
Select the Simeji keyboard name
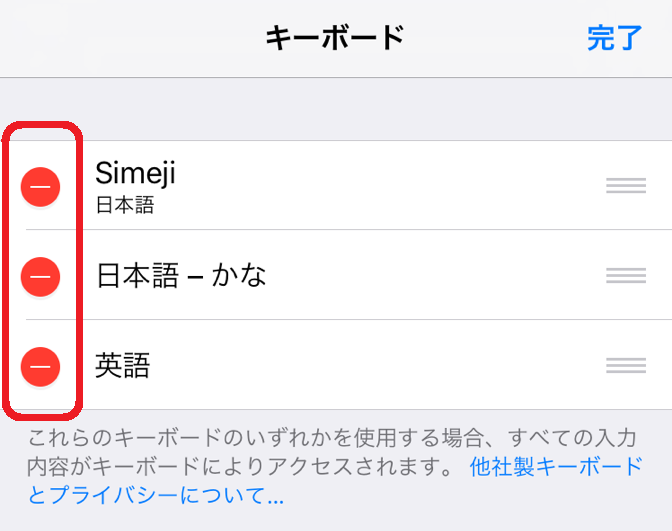point(135,174)
